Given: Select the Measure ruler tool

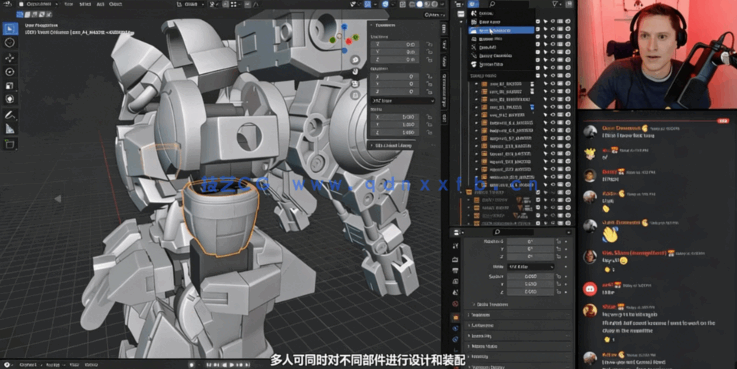Looking at the screenshot, I should click(10, 129).
